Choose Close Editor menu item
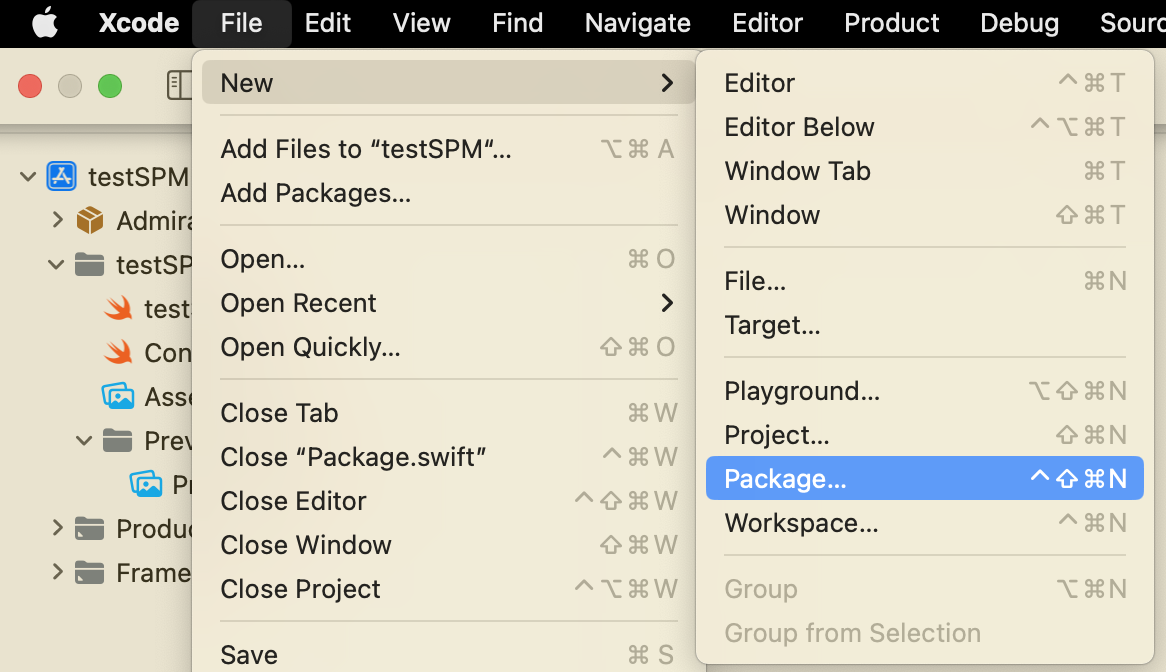Viewport: 1166px width, 672px height. (448, 500)
